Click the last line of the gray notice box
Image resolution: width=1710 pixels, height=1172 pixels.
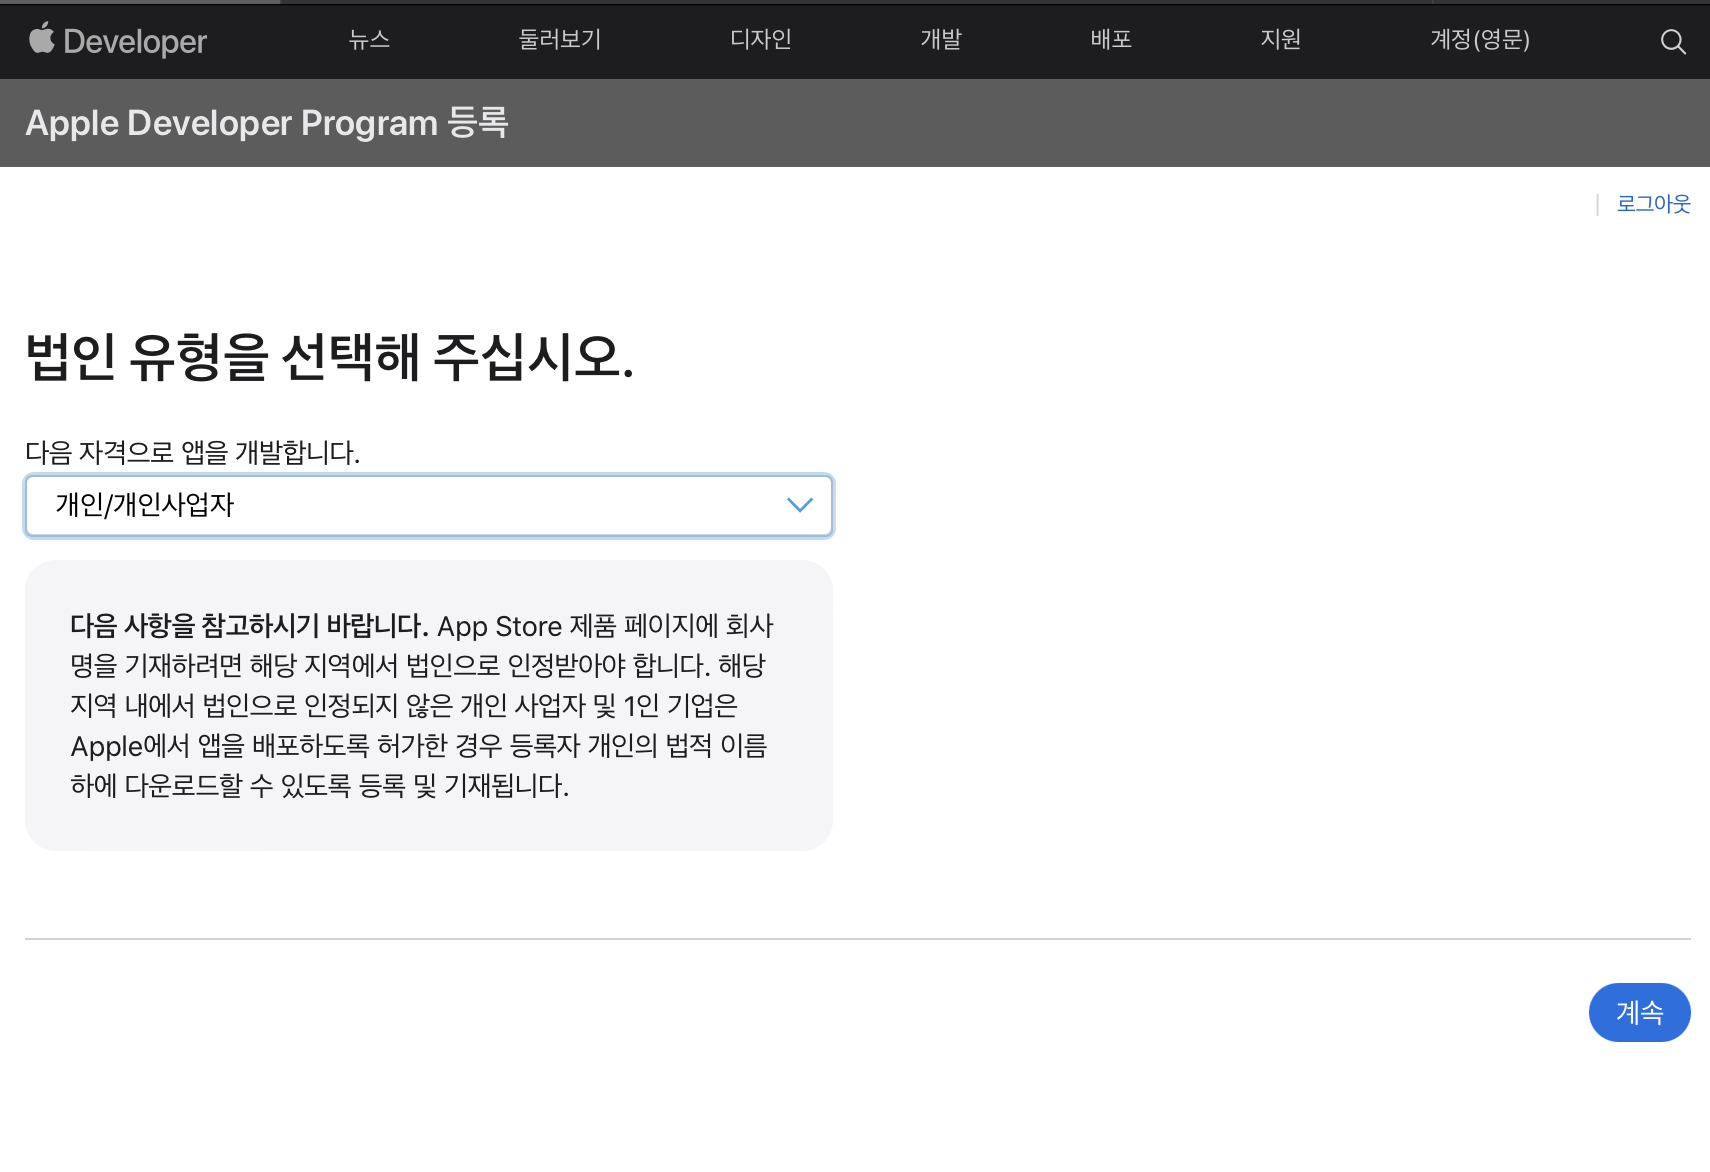[x=319, y=786]
